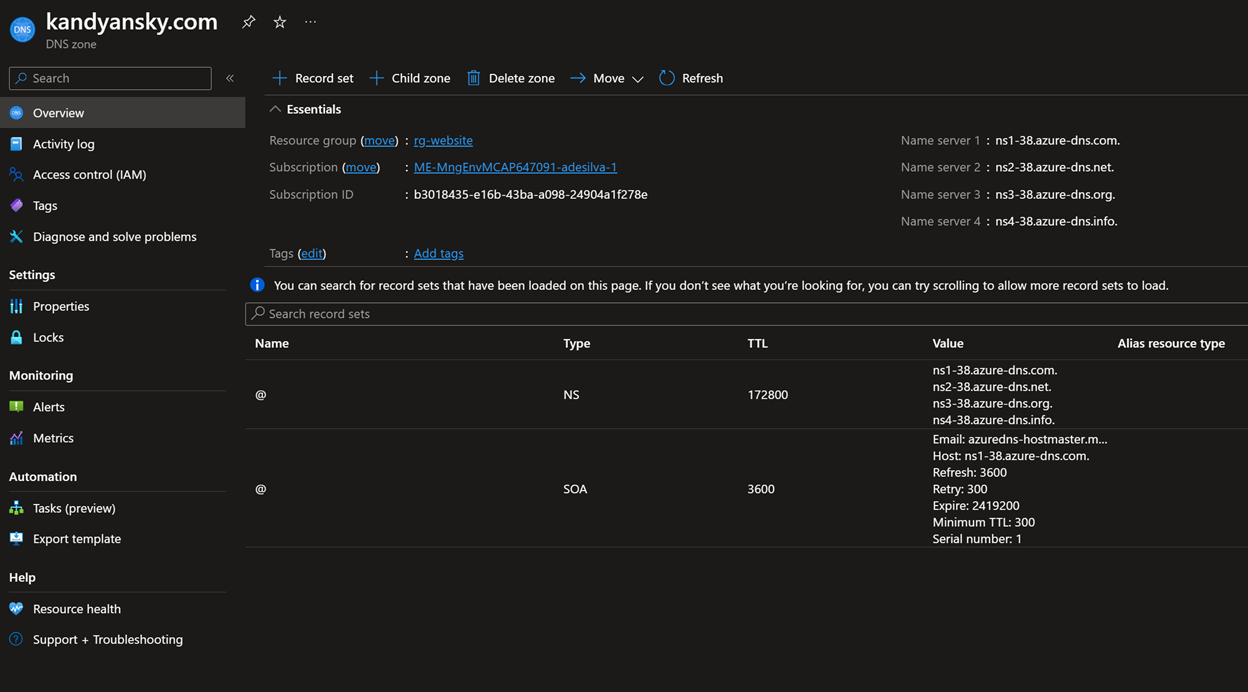
Task: Click the Add tags link
Action: 438,253
